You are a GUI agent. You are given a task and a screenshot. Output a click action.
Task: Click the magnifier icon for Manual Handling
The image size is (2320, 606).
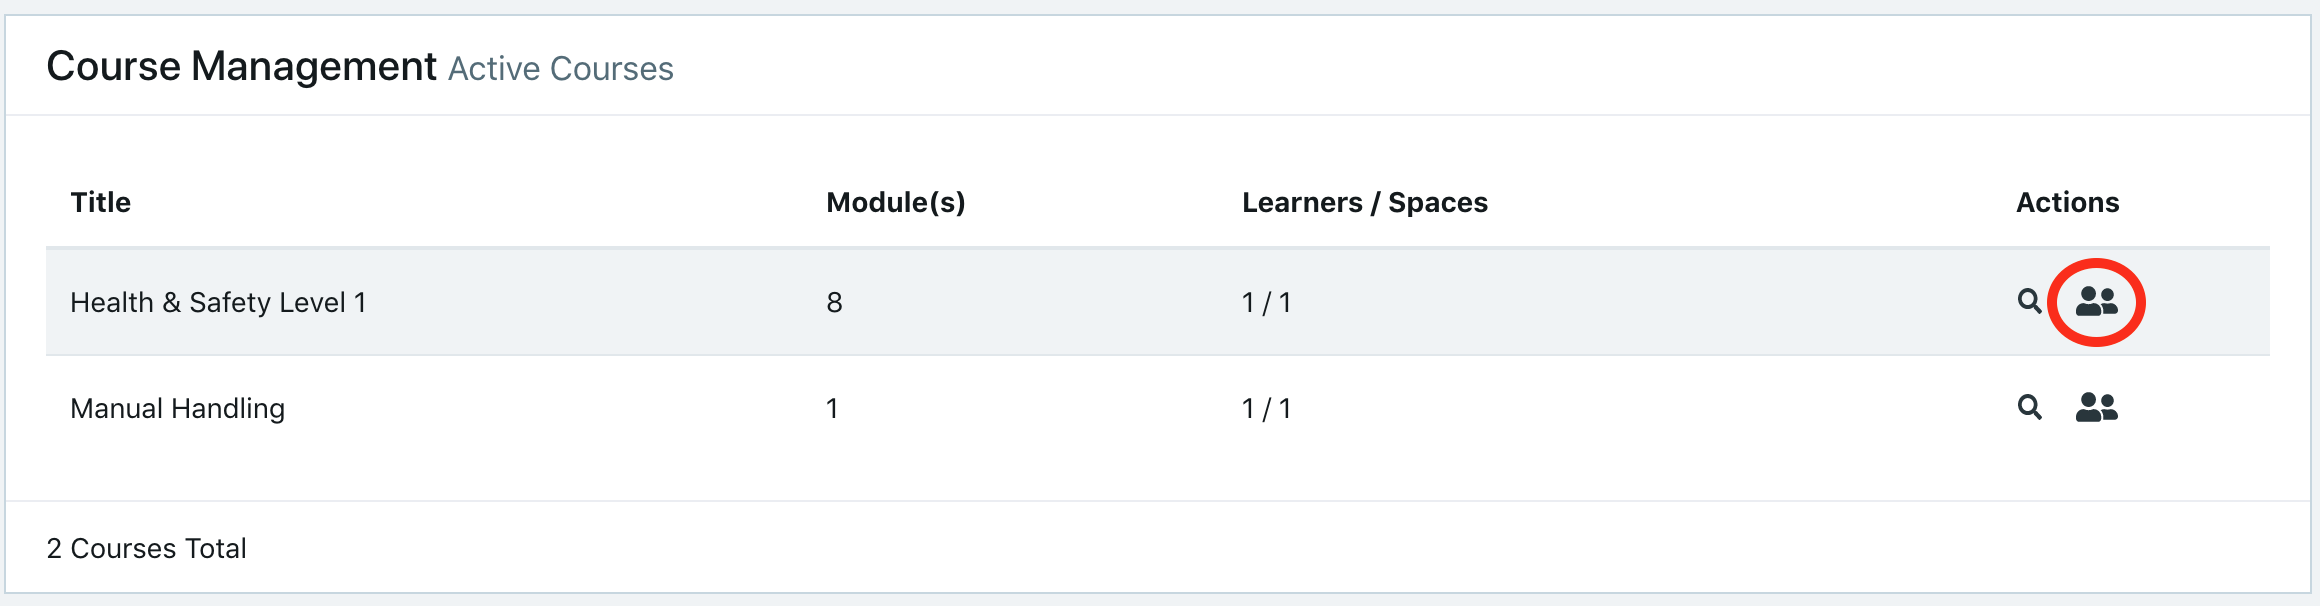pyautogui.click(x=2029, y=407)
